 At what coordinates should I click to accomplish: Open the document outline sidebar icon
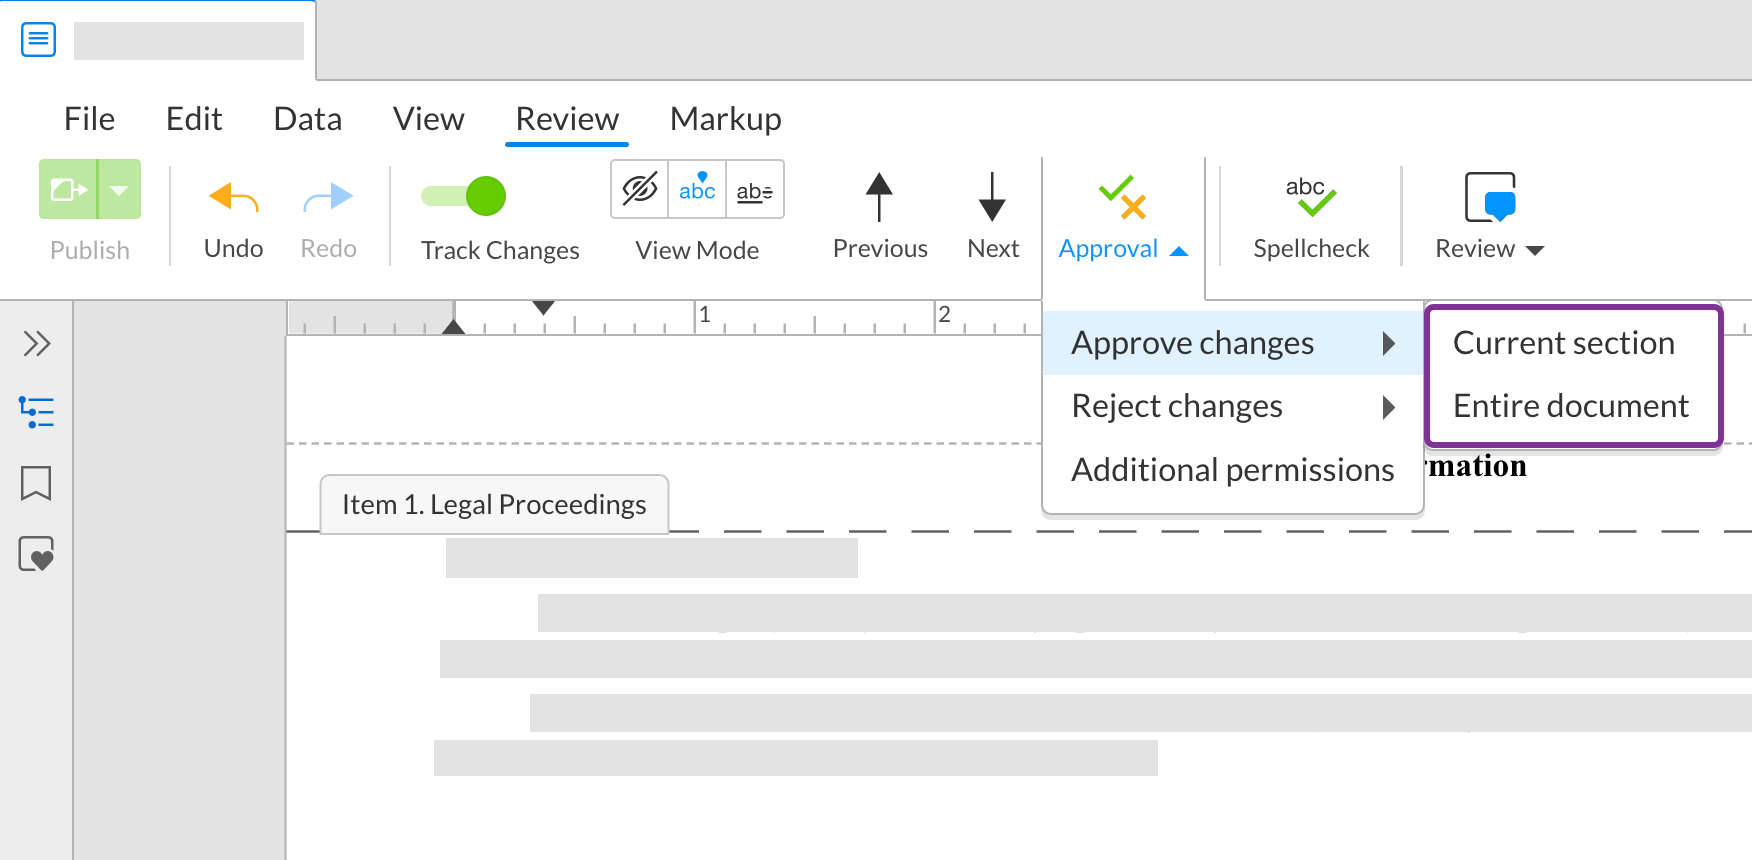pyautogui.click(x=37, y=411)
